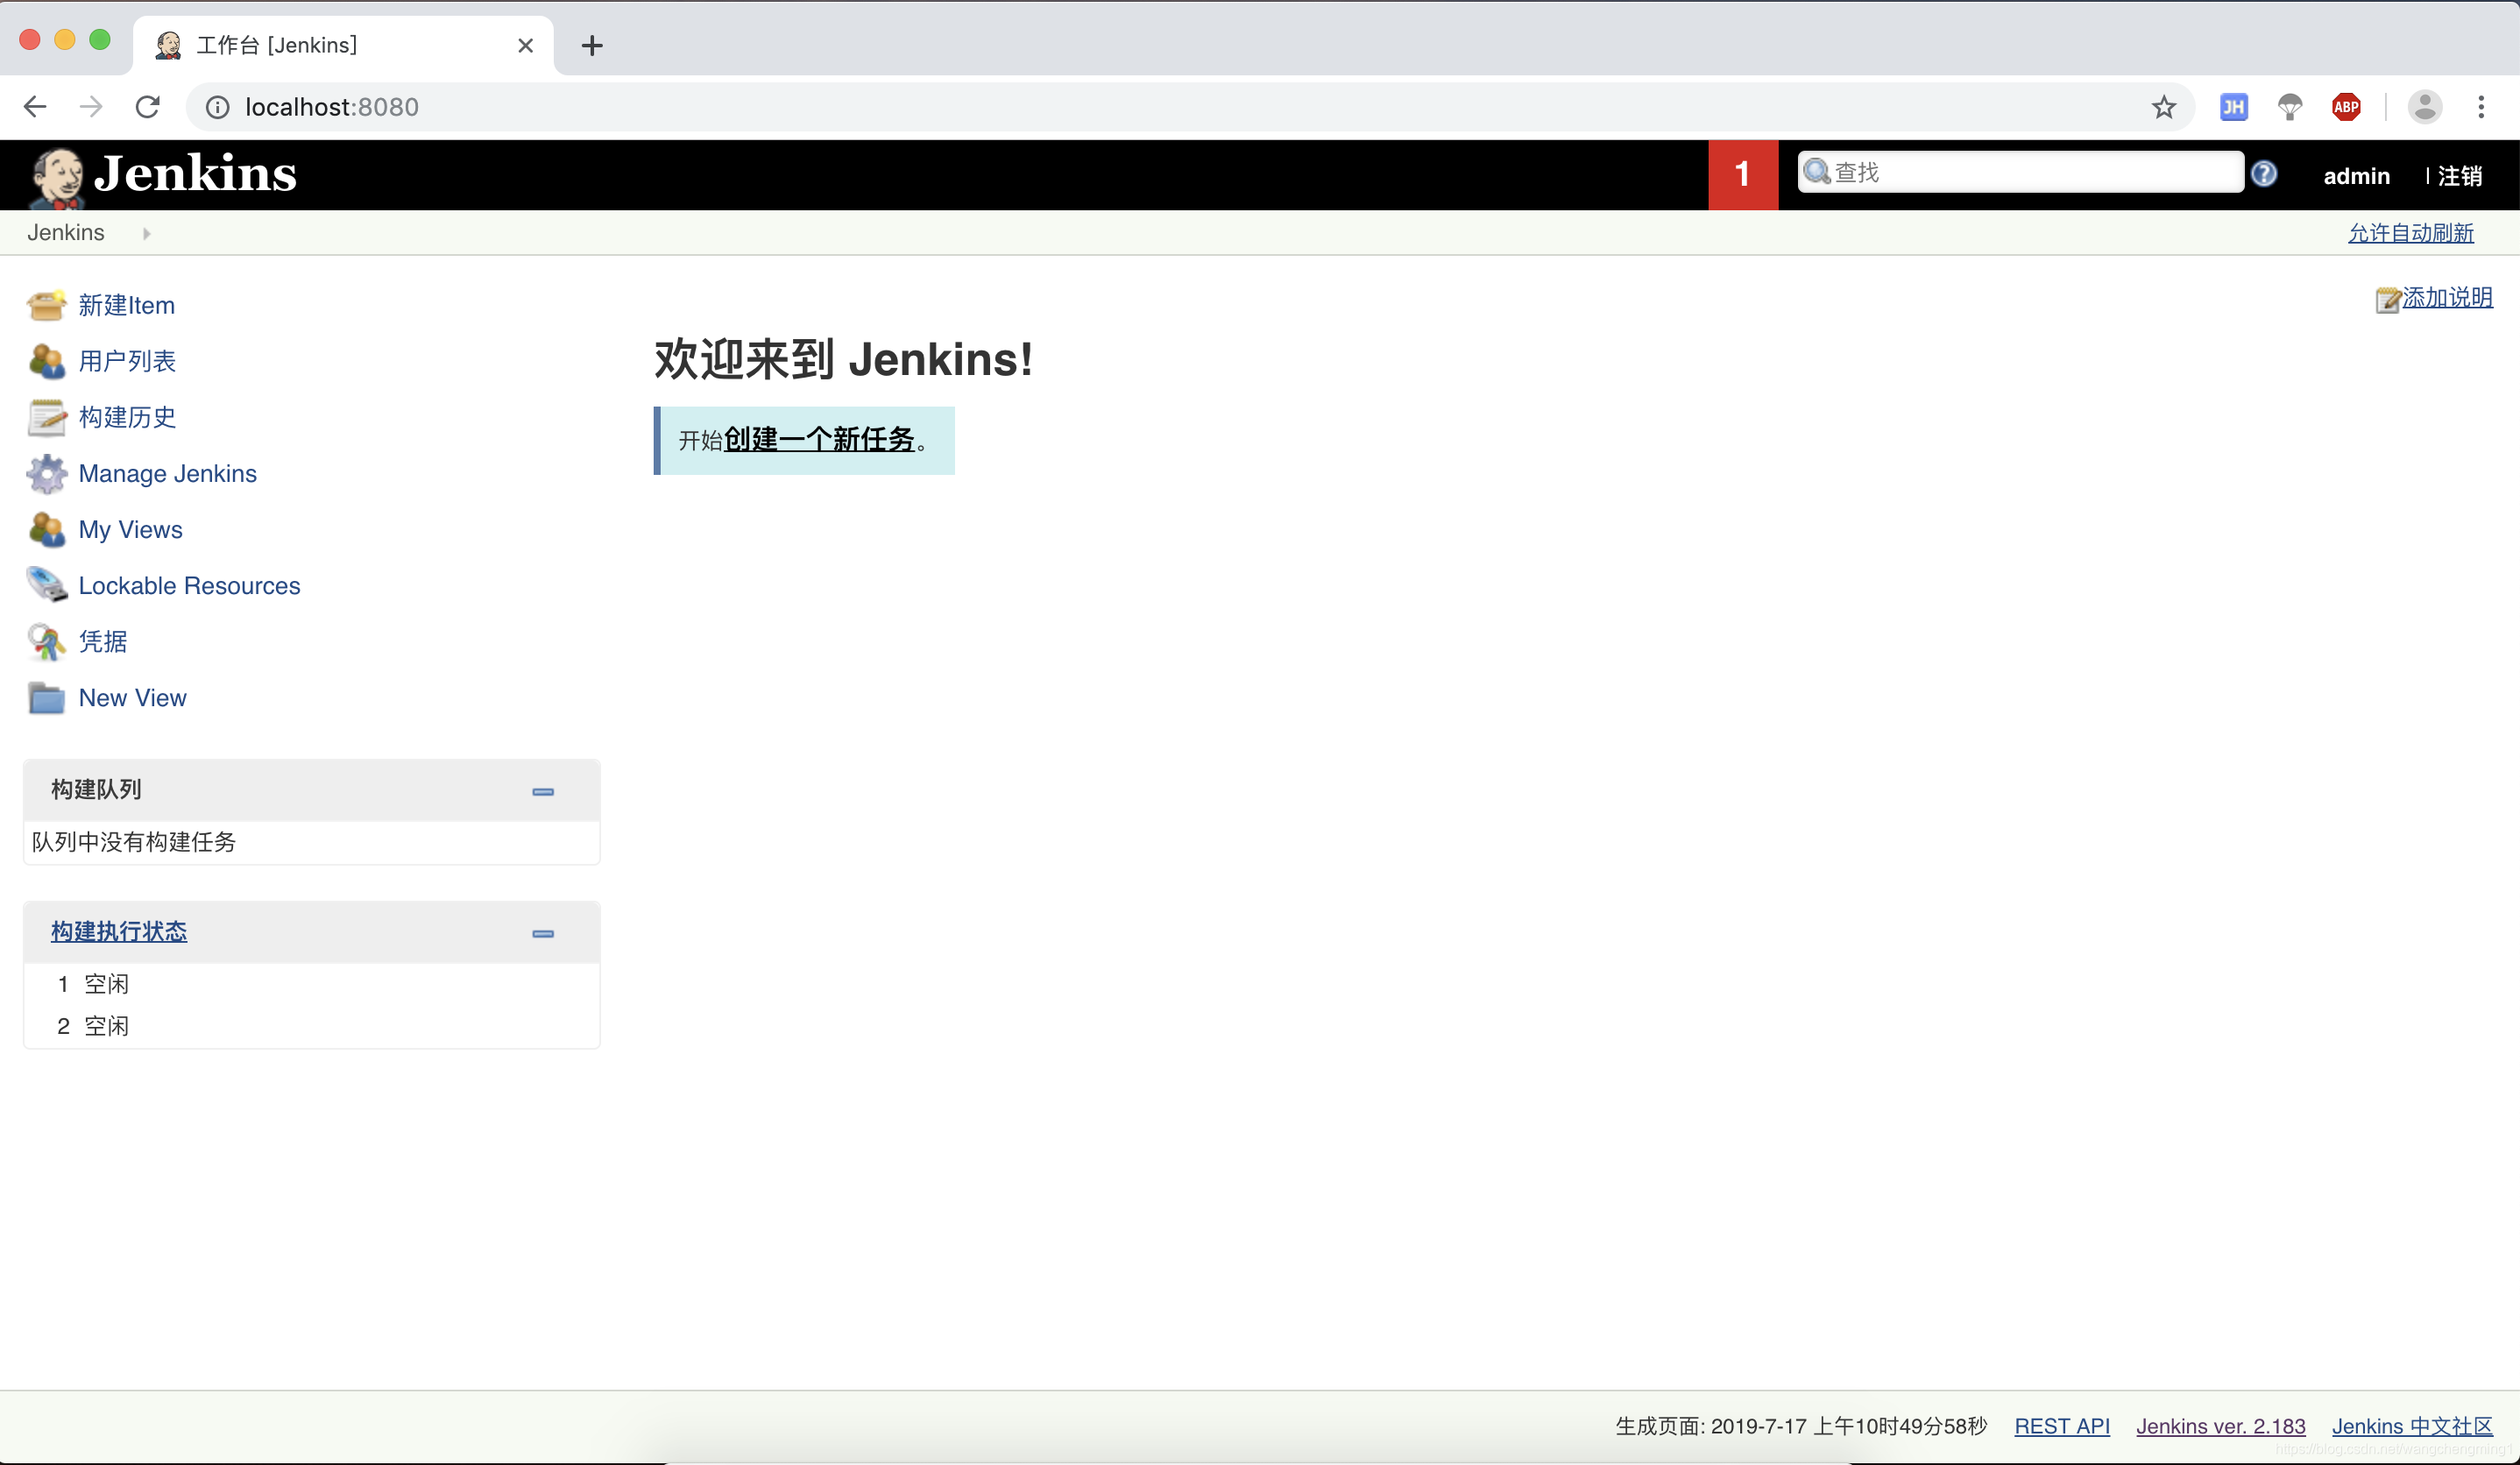The image size is (2520, 1465).
Task: Collapse the build queue panel
Action: click(x=543, y=791)
